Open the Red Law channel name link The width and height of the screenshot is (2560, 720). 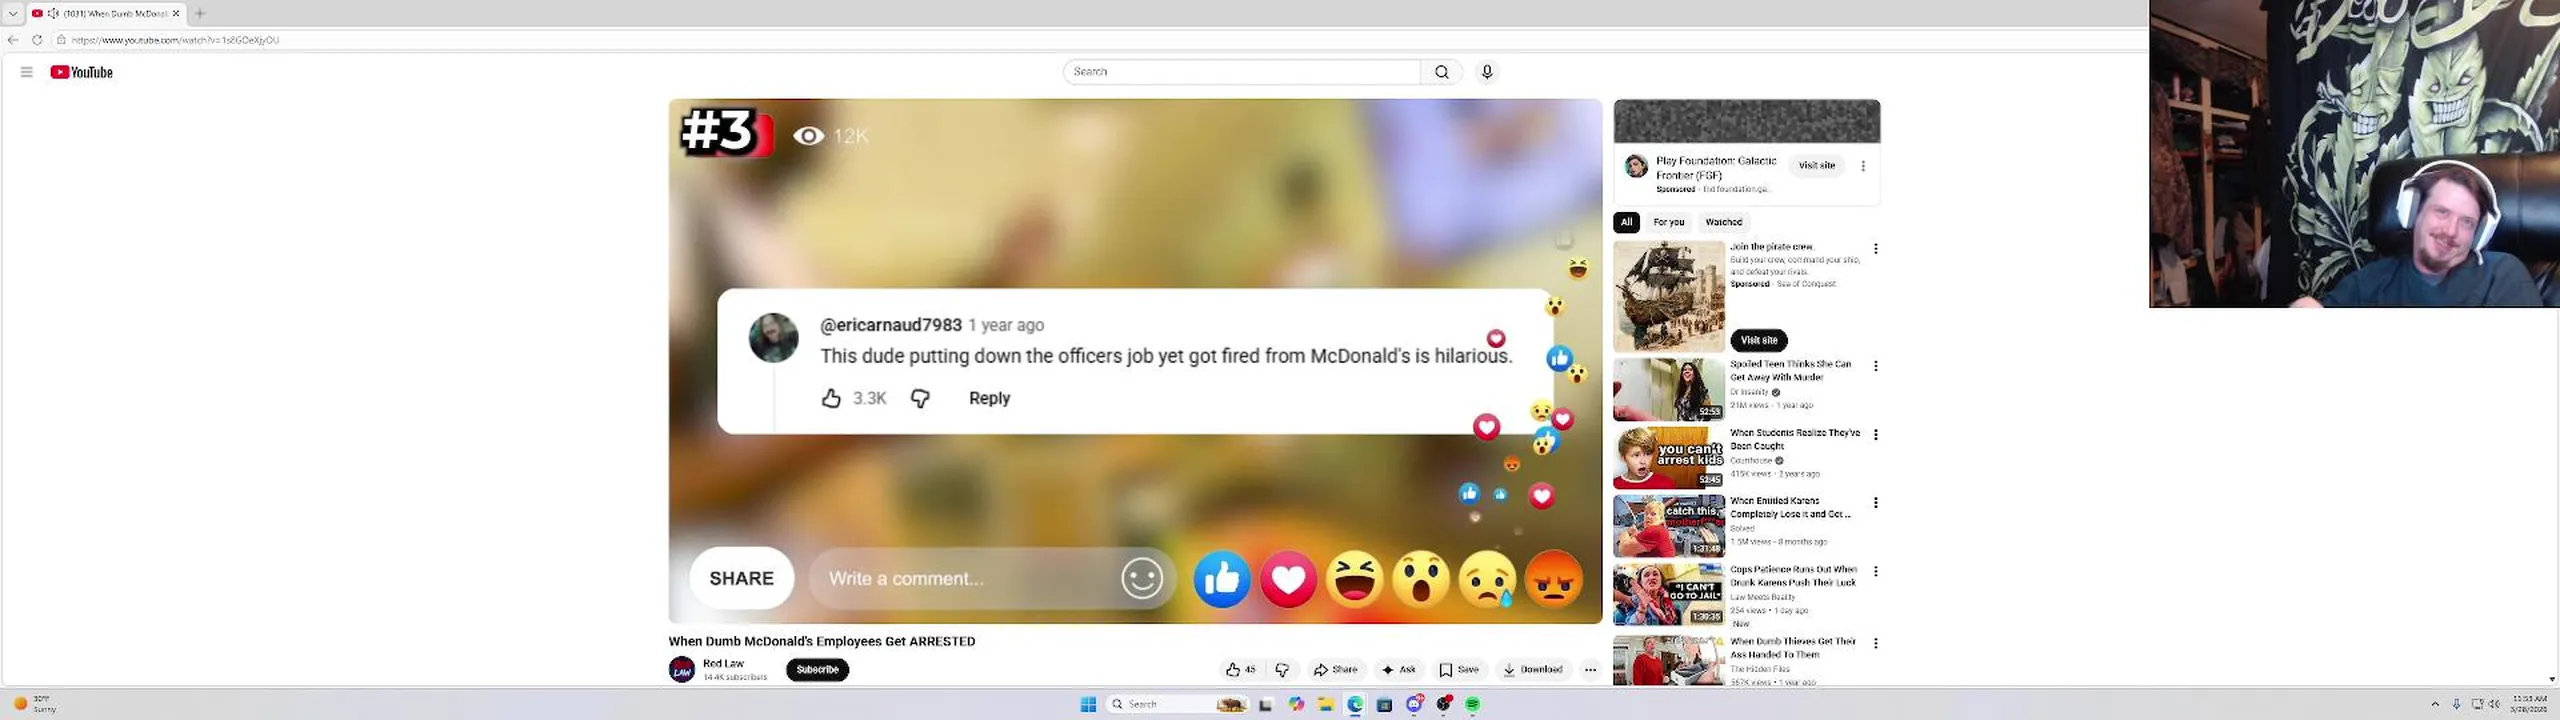pyautogui.click(x=723, y=663)
